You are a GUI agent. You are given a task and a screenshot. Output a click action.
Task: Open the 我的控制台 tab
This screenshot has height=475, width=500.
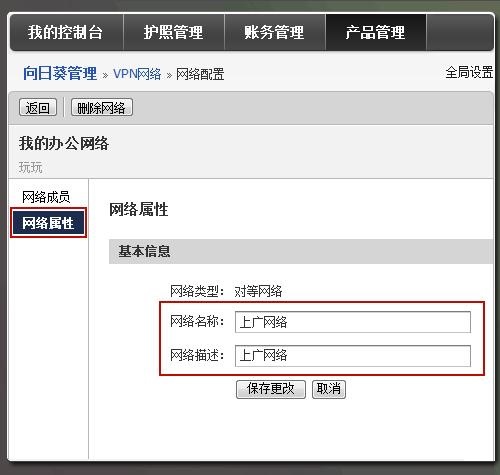[x=66, y=32]
